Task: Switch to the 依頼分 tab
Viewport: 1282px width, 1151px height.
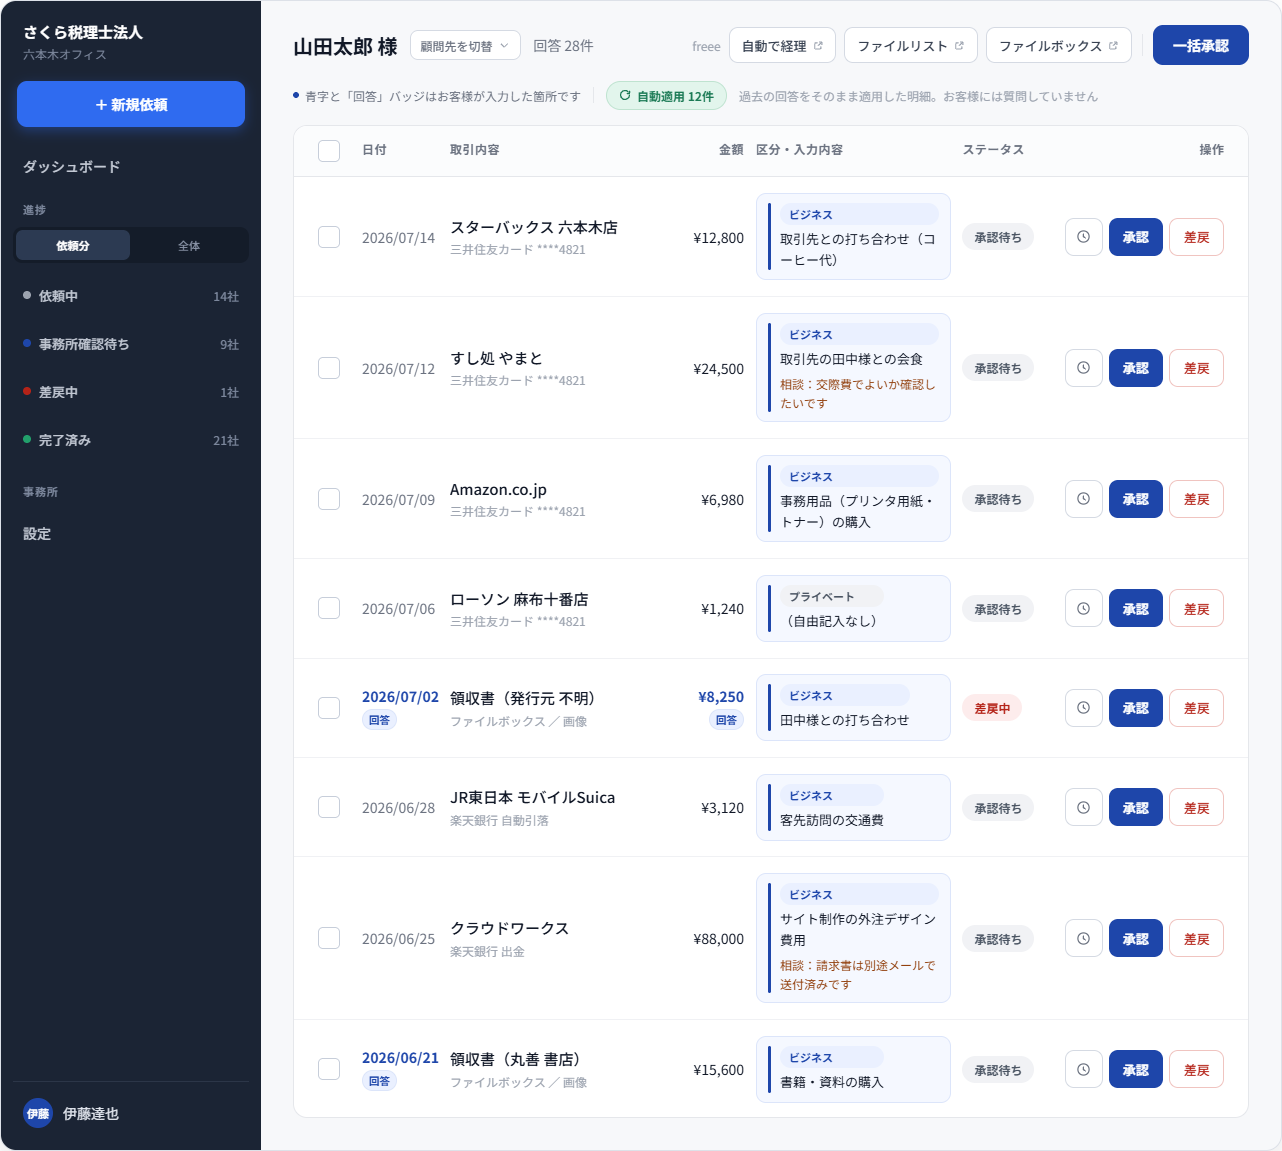Action: pyautogui.click(x=73, y=245)
